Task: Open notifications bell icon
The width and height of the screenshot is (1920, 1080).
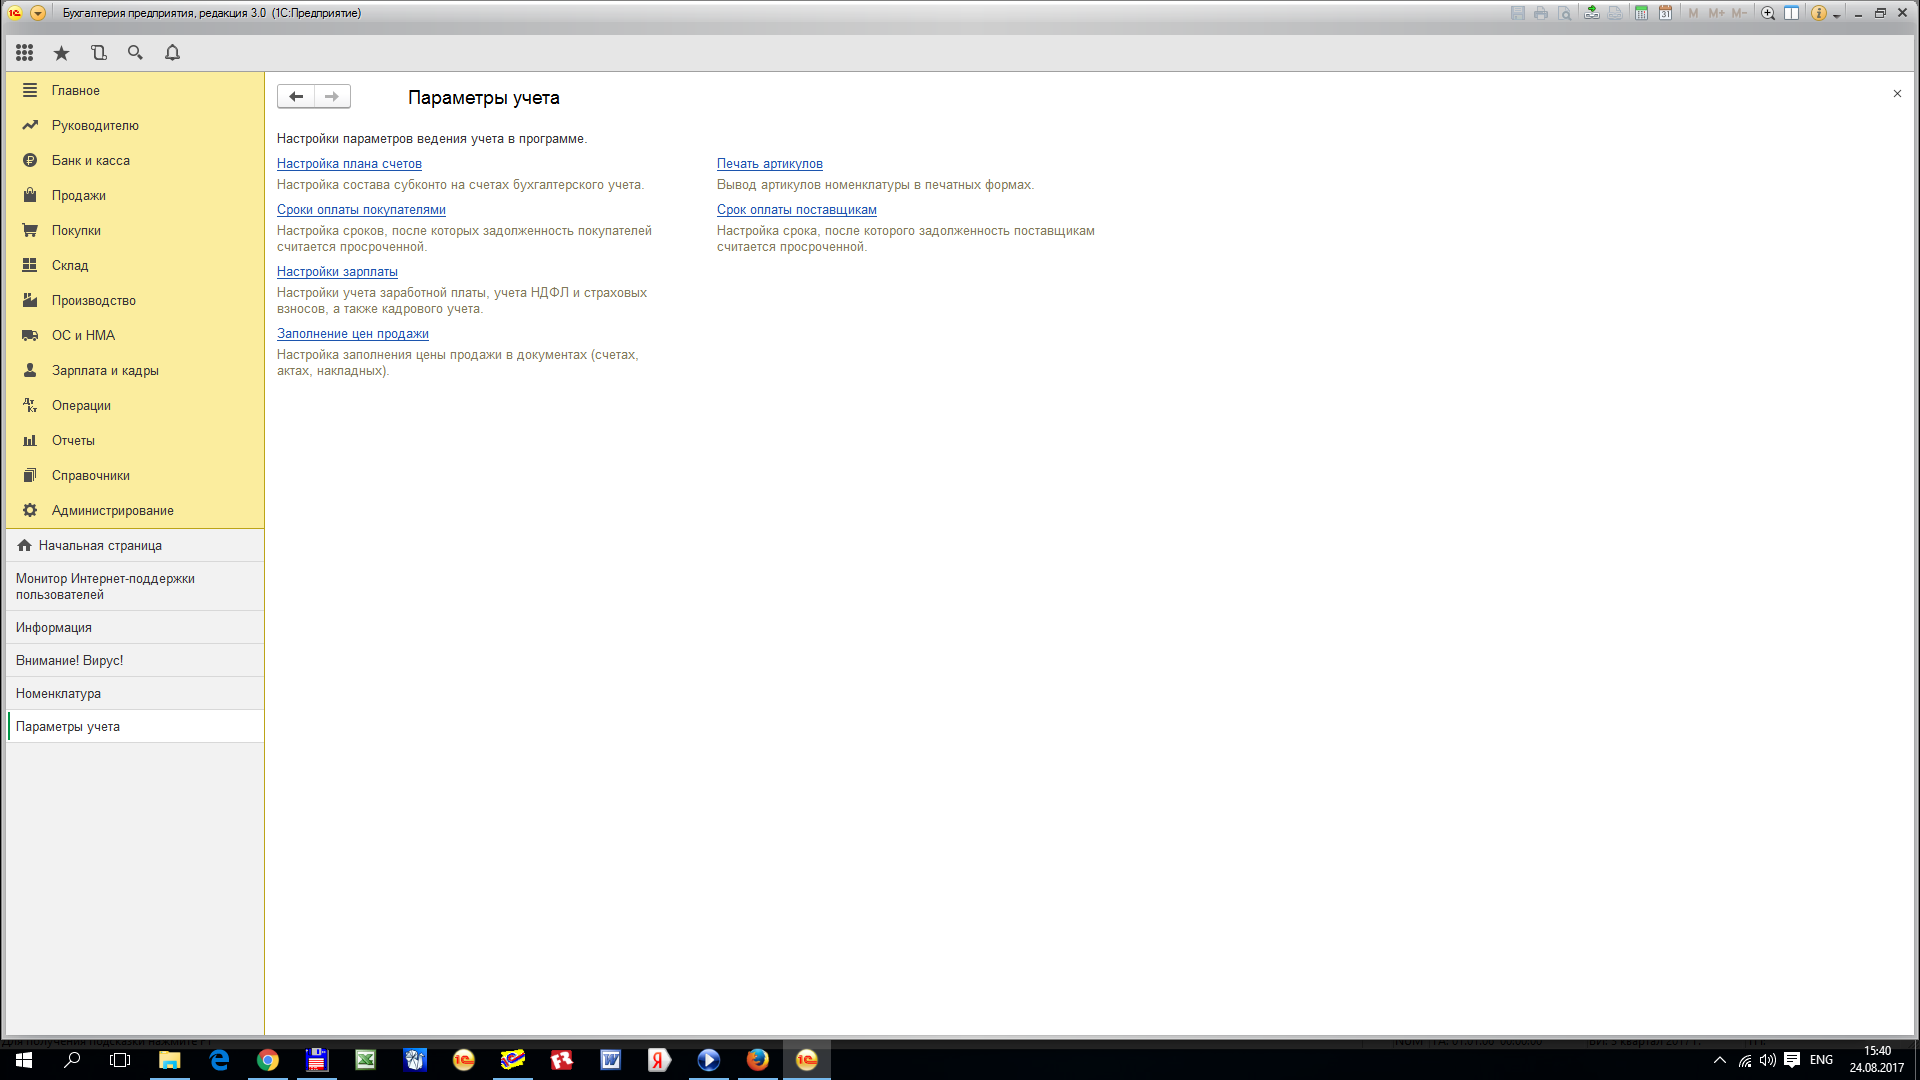Action: pos(172,53)
